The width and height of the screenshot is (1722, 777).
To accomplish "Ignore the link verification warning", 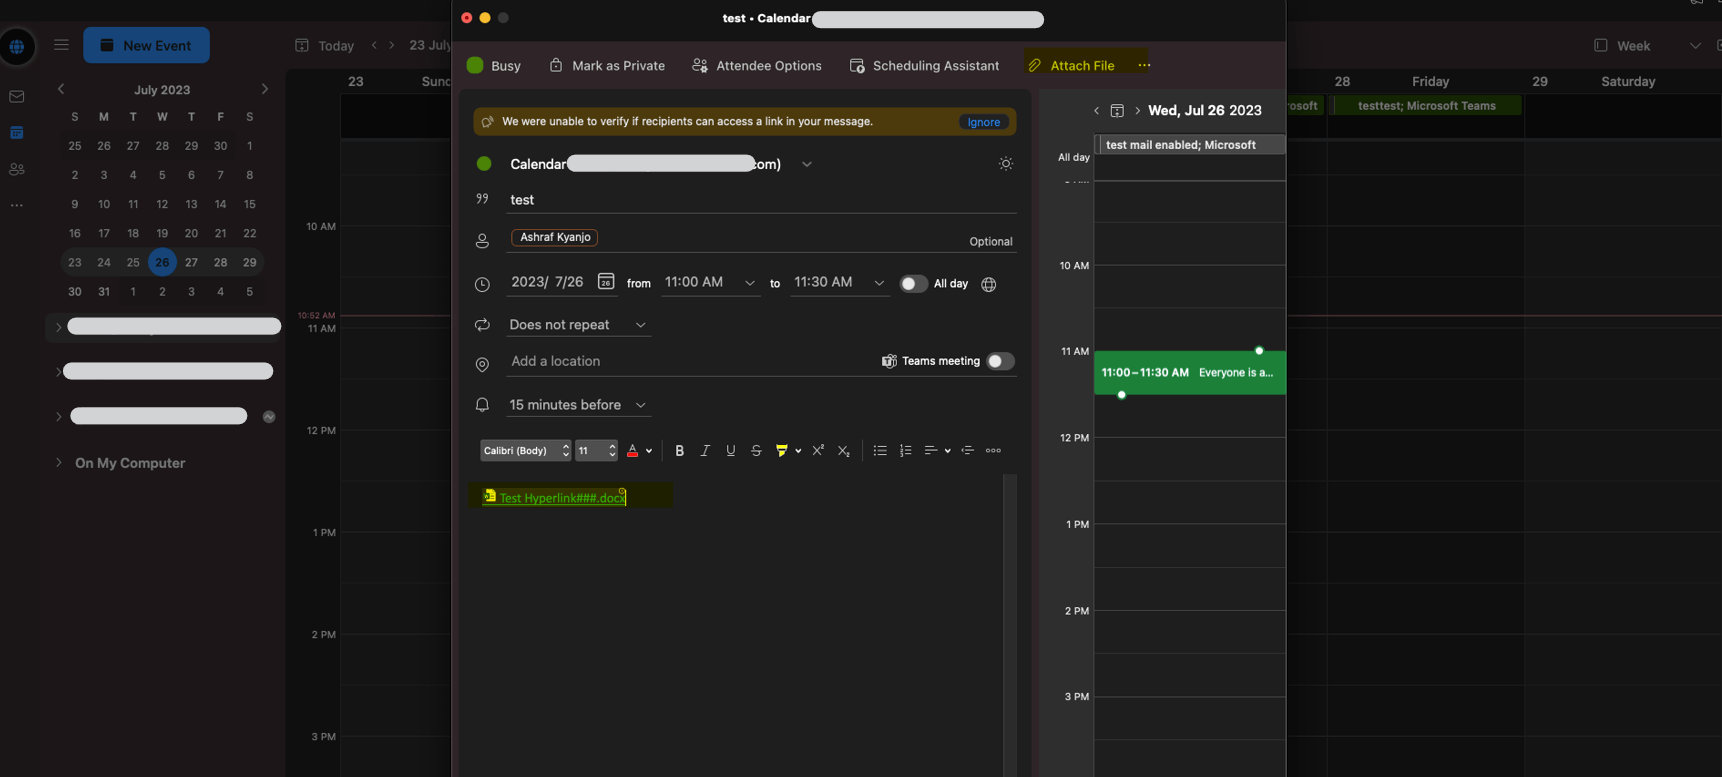I will 984,122.
